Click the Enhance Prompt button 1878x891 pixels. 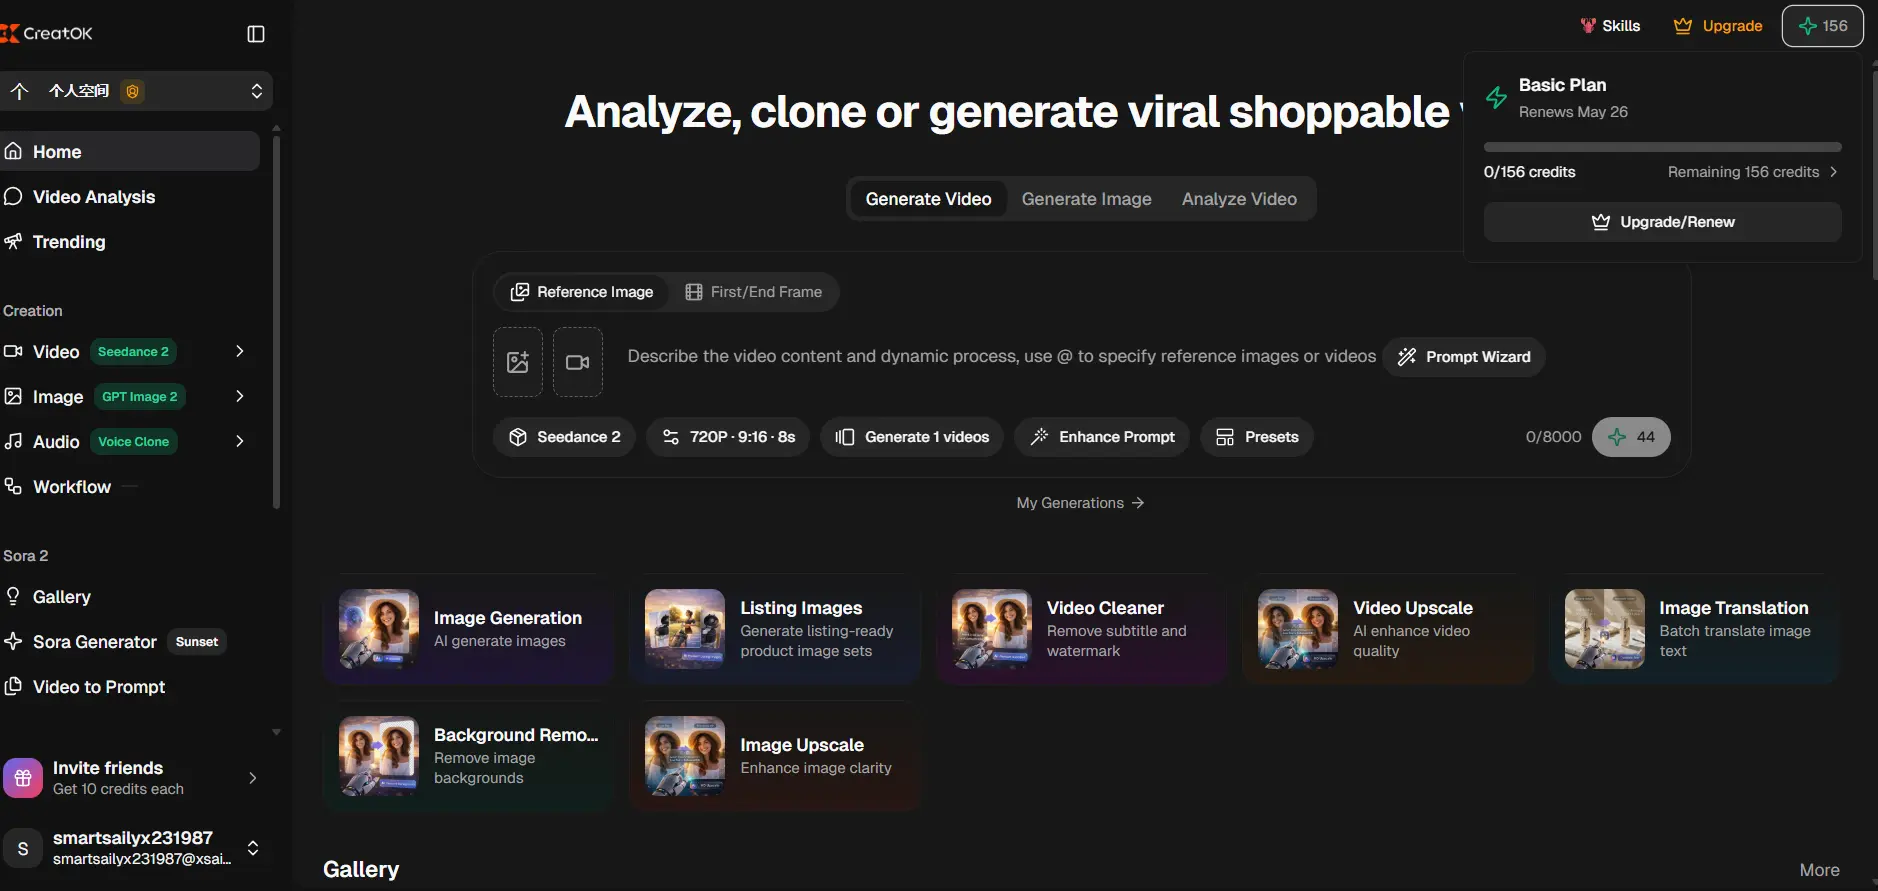click(1102, 437)
